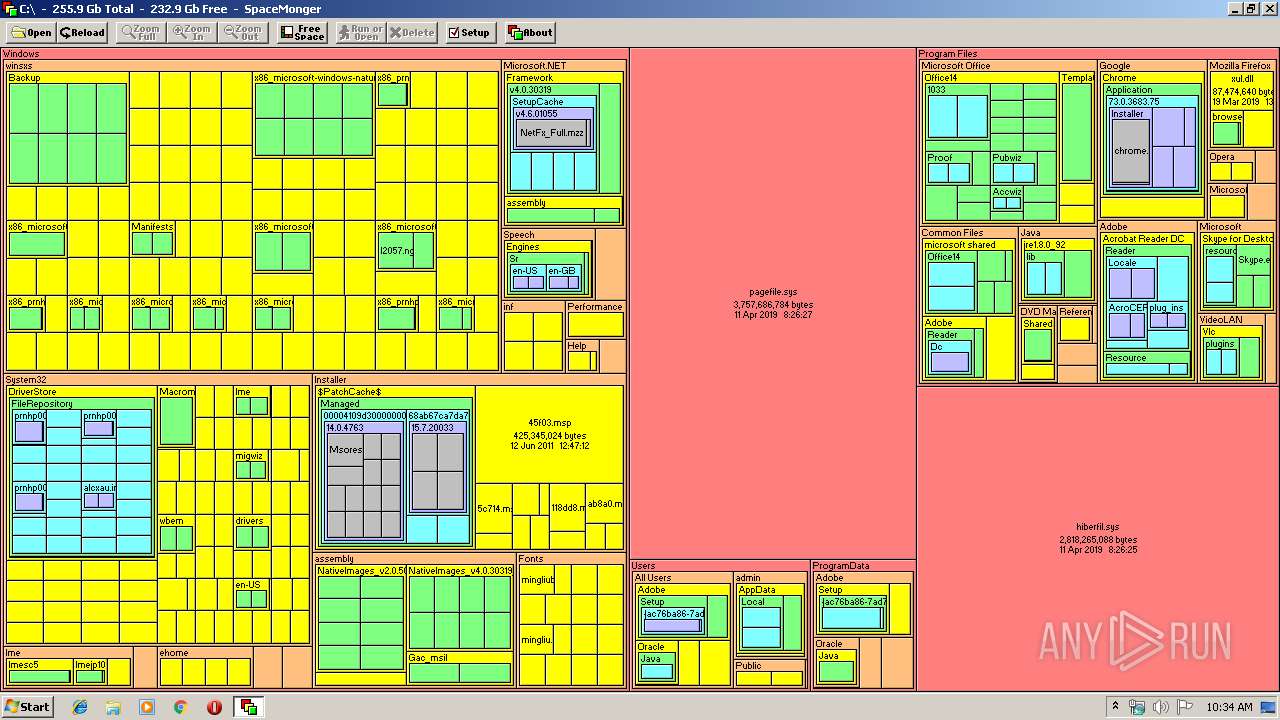This screenshot has width=1280, height=720.
Task: Click the Microsoft Office folder label
Action: [x=956, y=66]
